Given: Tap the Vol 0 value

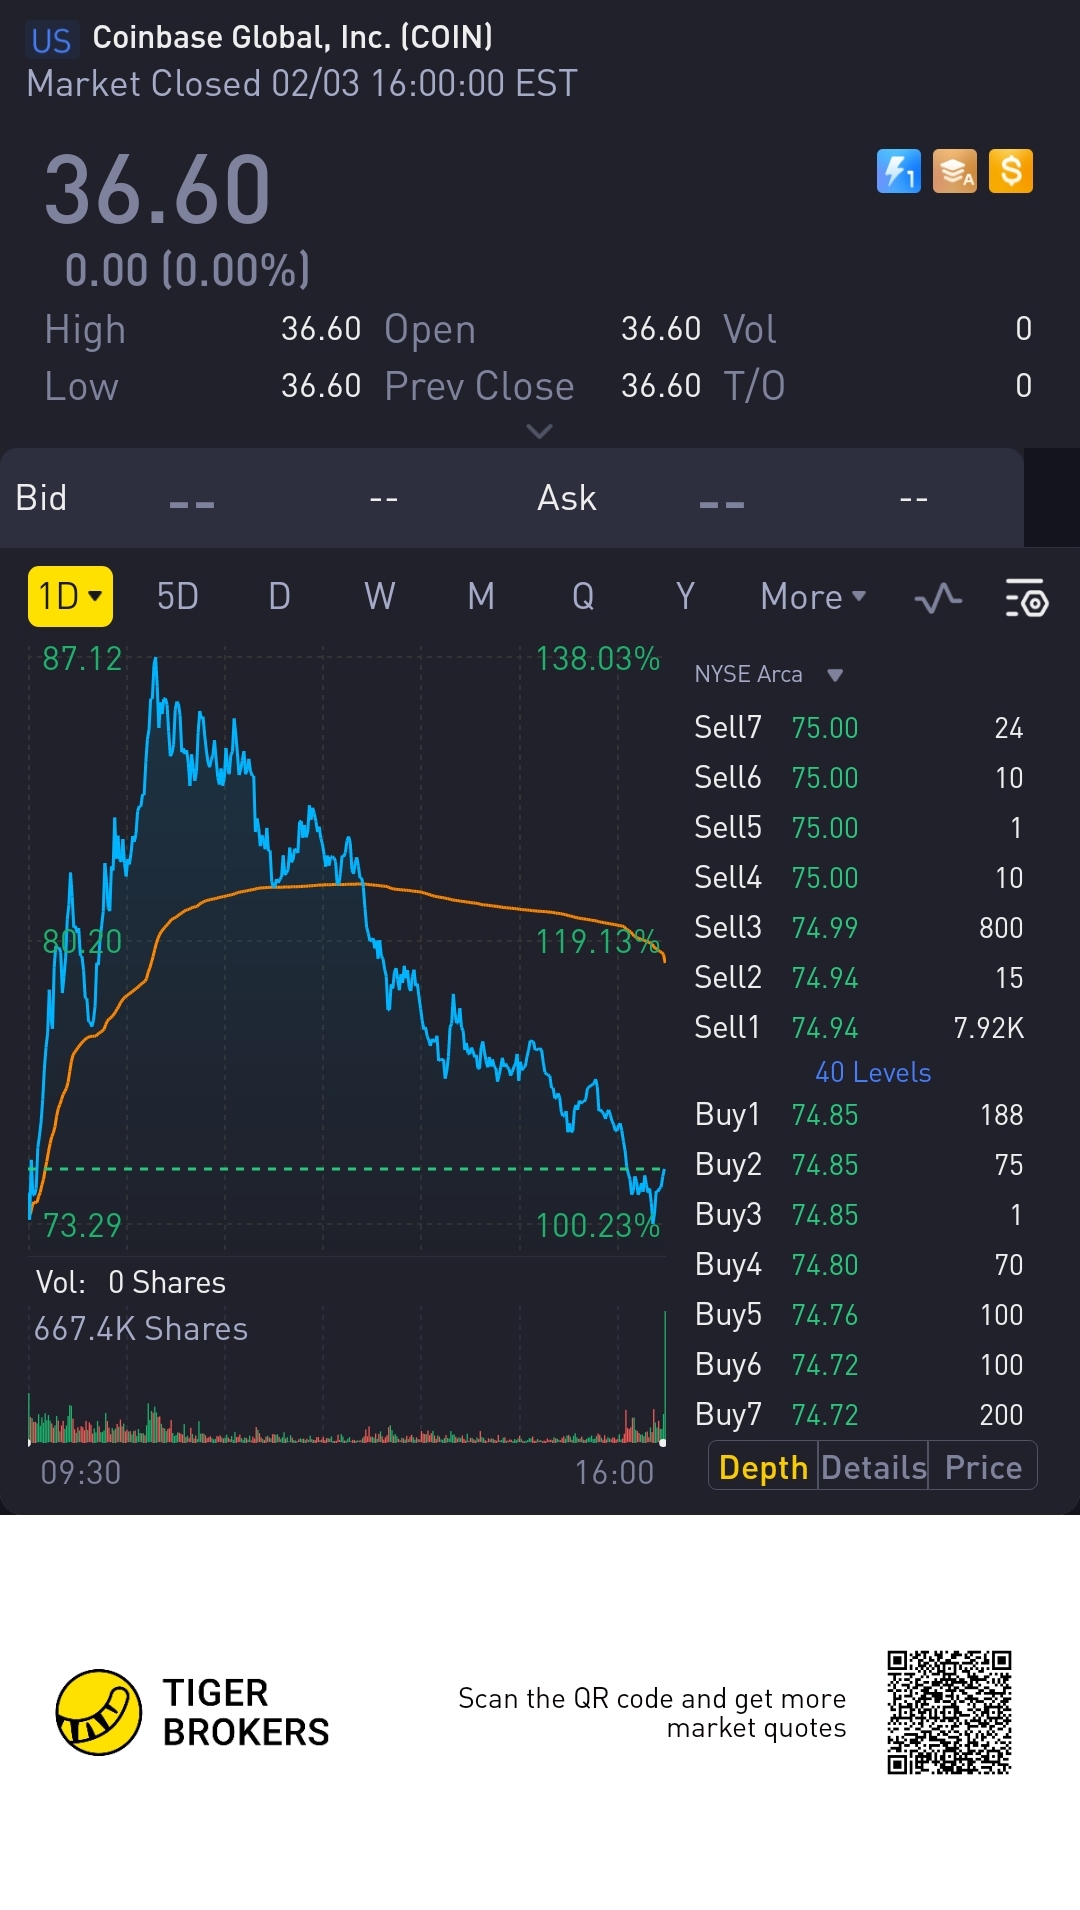Looking at the screenshot, I should [1023, 329].
